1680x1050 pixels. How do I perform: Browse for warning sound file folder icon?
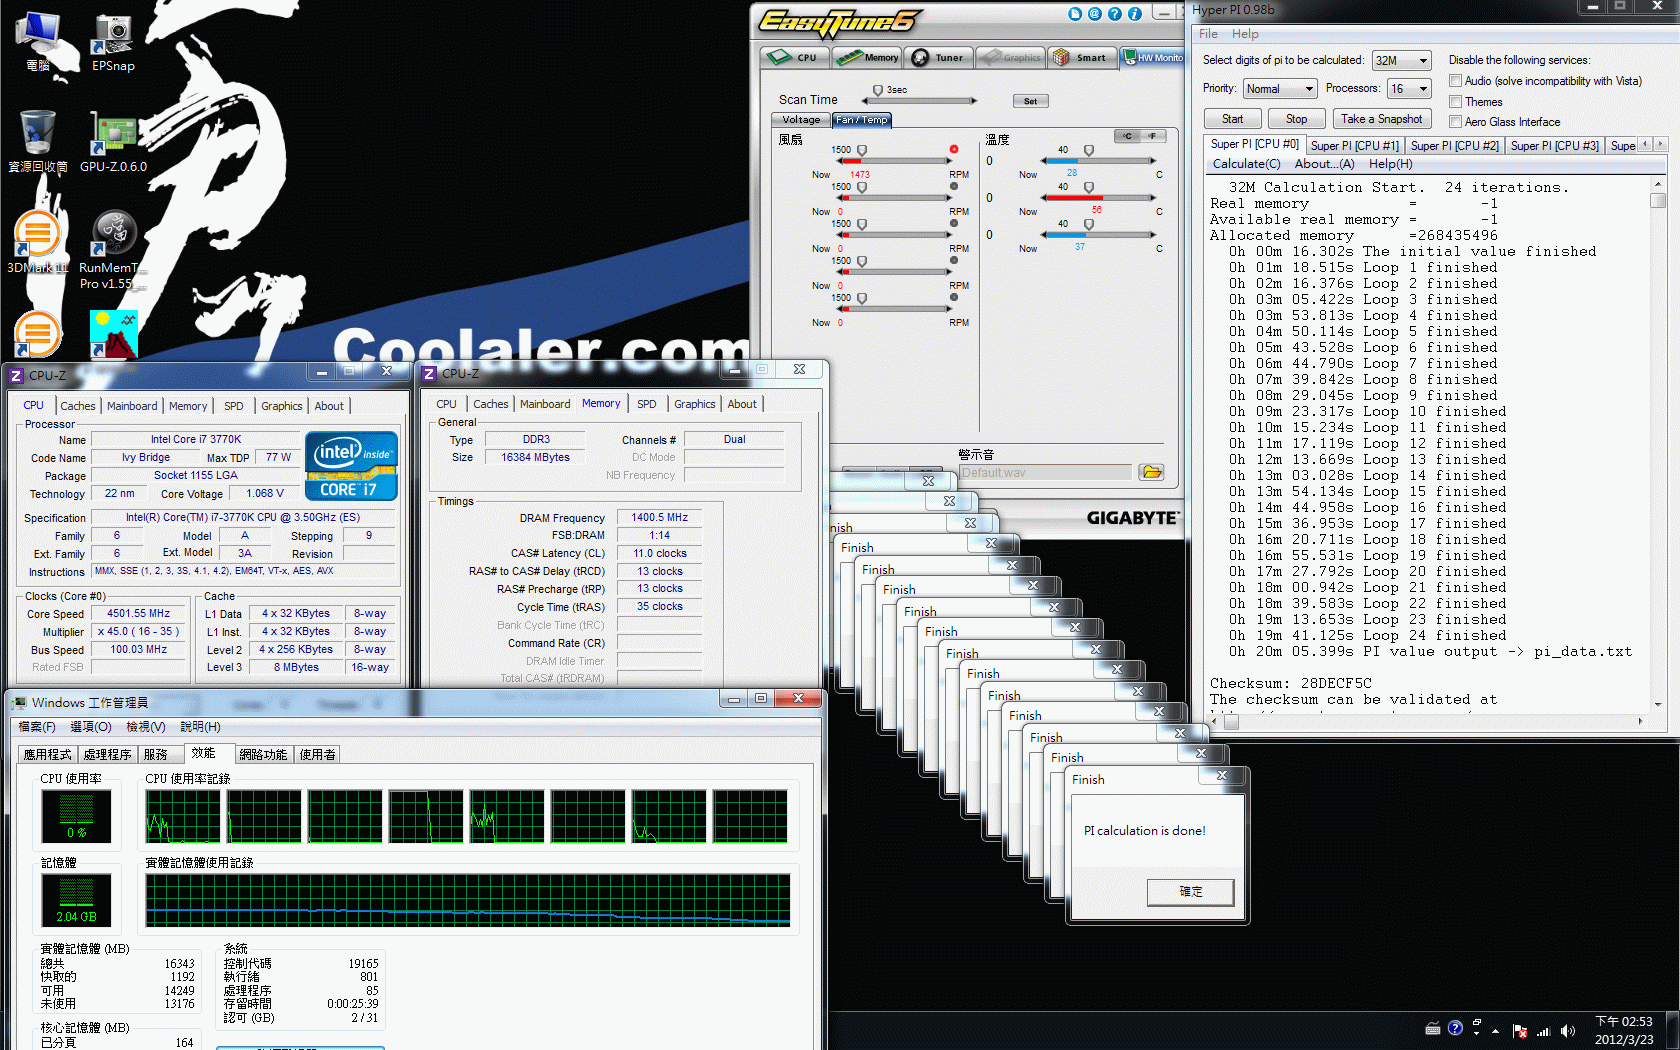click(x=1151, y=472)
